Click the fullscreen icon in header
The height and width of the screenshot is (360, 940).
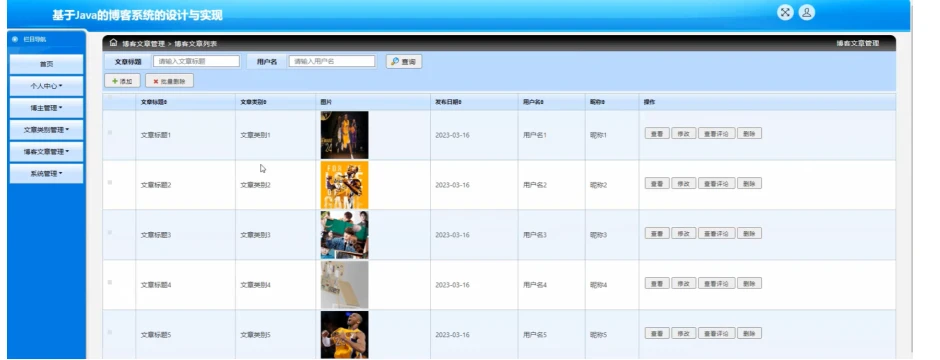(x=785, y=13)
